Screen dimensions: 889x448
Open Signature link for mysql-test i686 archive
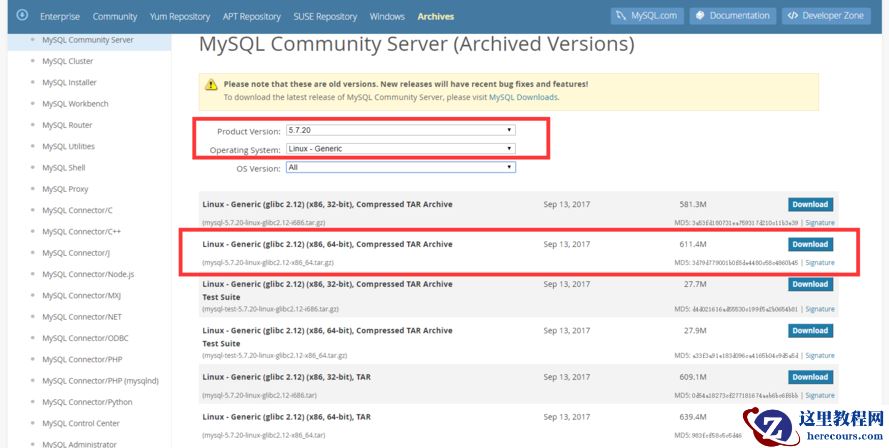[820, 309]
